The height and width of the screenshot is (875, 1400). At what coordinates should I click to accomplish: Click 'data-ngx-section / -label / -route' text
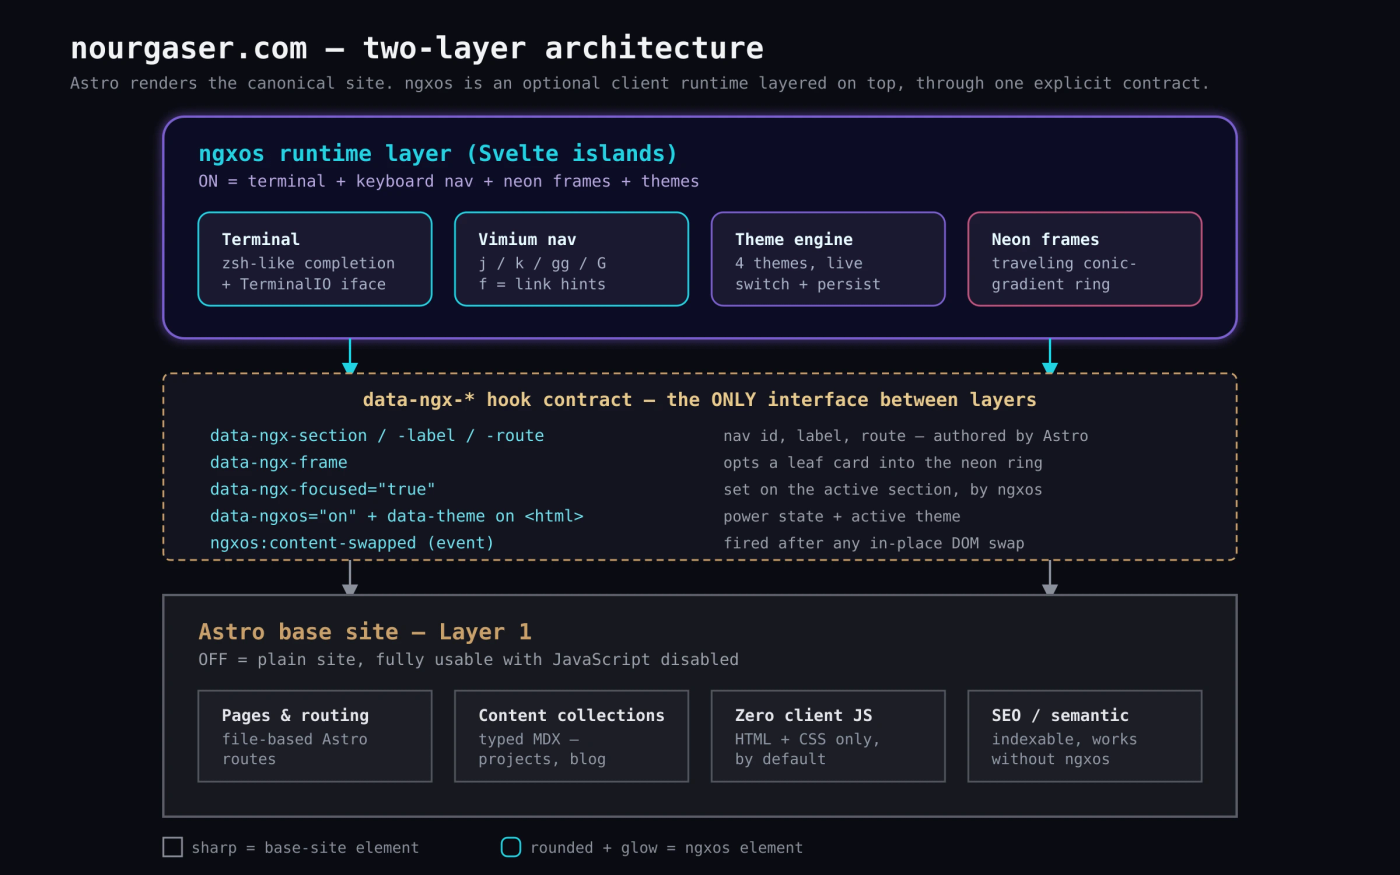coord(377,436)
